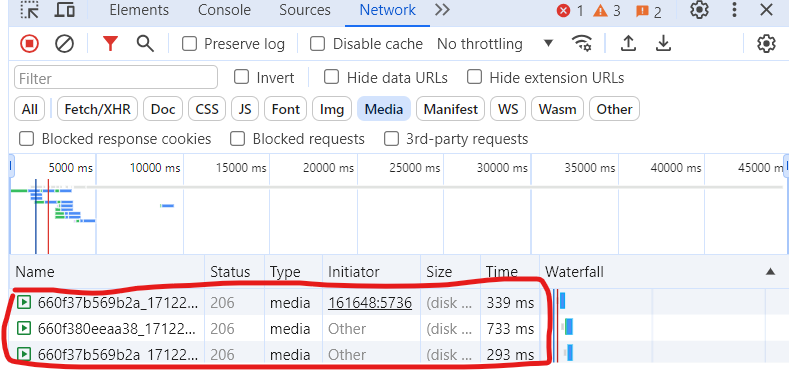789x370 pixels.
Task: Filter by Font requests
Action: coord(285,109)
